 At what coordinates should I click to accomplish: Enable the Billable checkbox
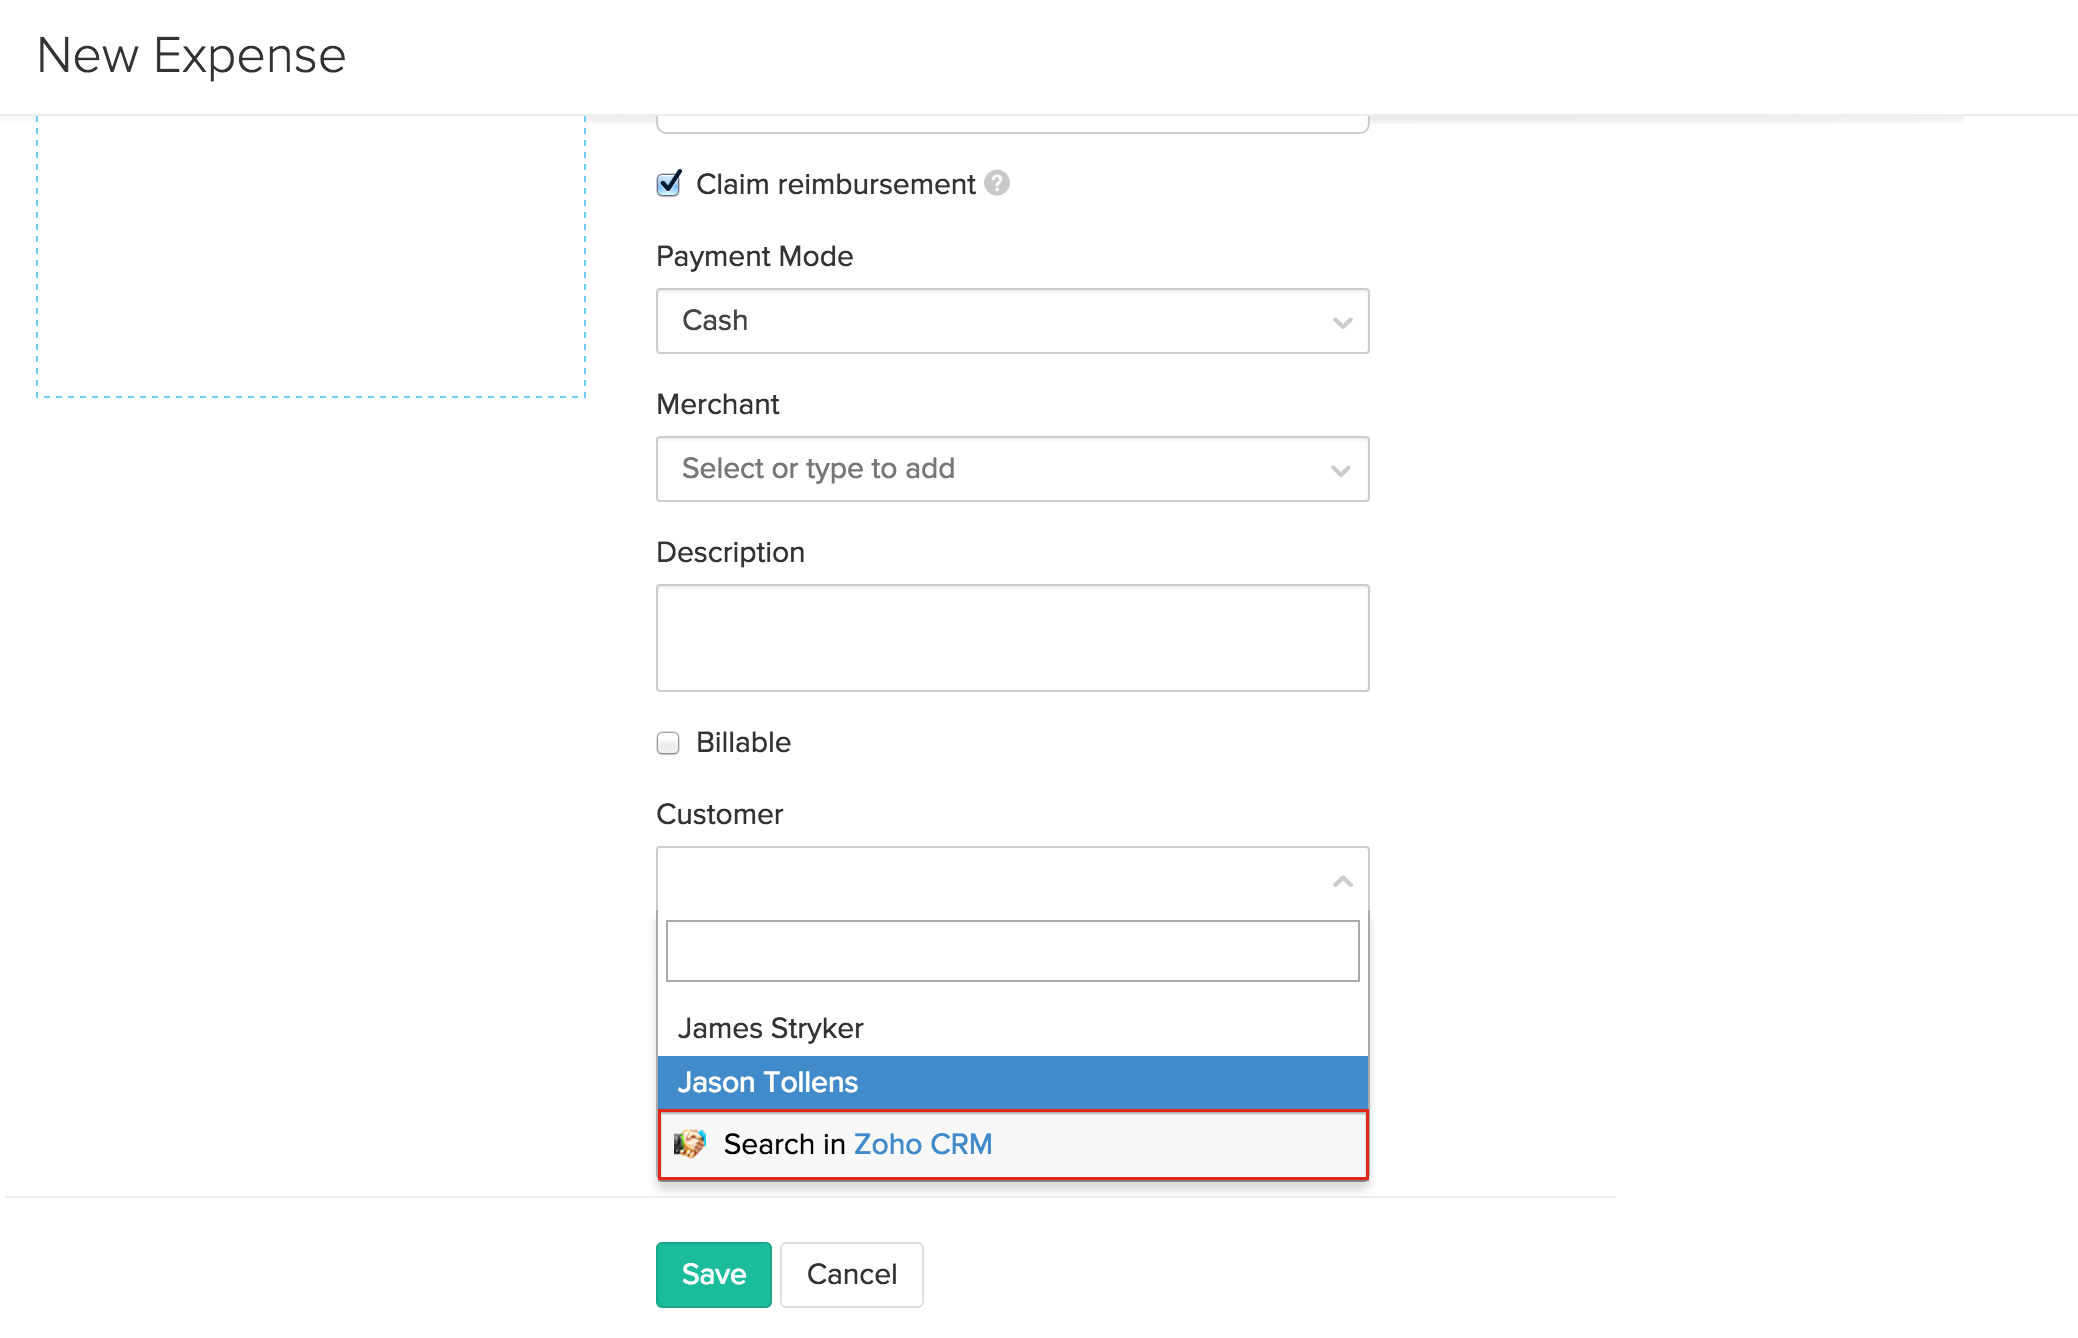click(668, 743)
